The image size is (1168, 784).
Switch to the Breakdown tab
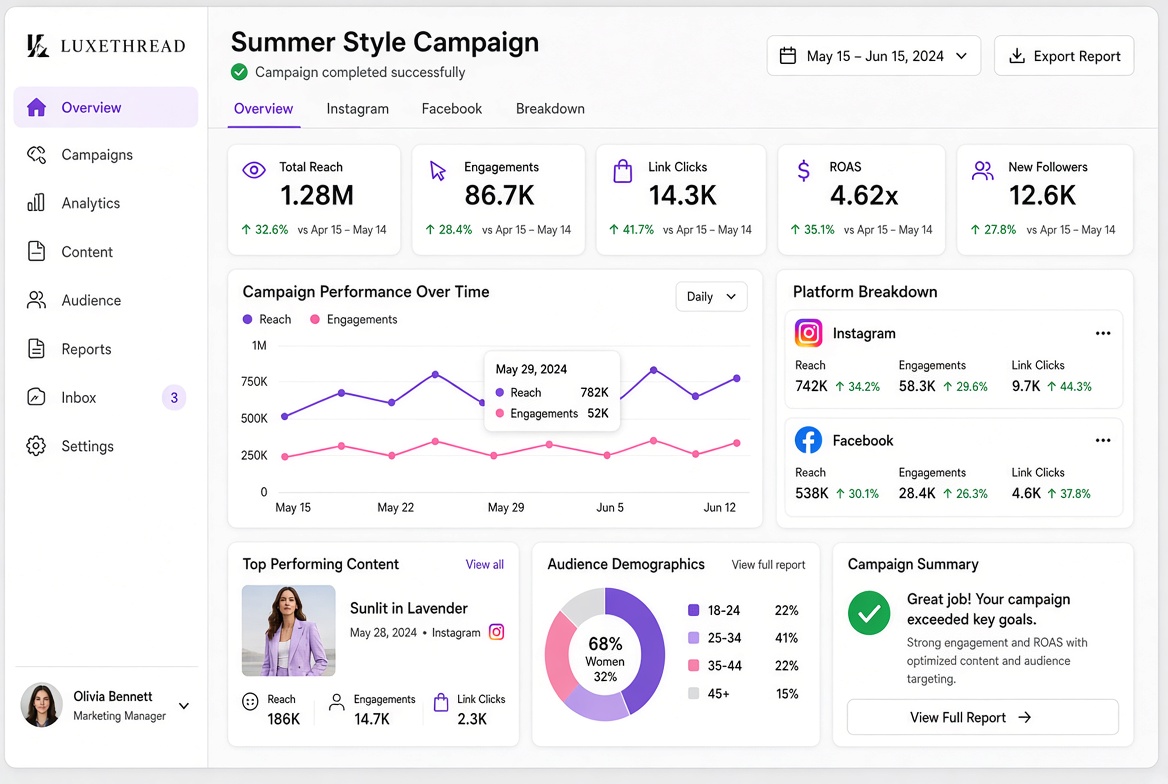click(x=550, y=109)
